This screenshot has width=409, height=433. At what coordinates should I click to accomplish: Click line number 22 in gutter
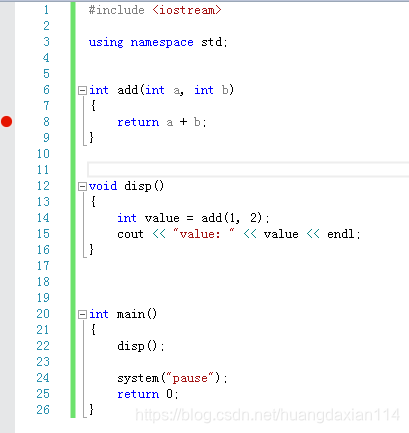[43, 346]
